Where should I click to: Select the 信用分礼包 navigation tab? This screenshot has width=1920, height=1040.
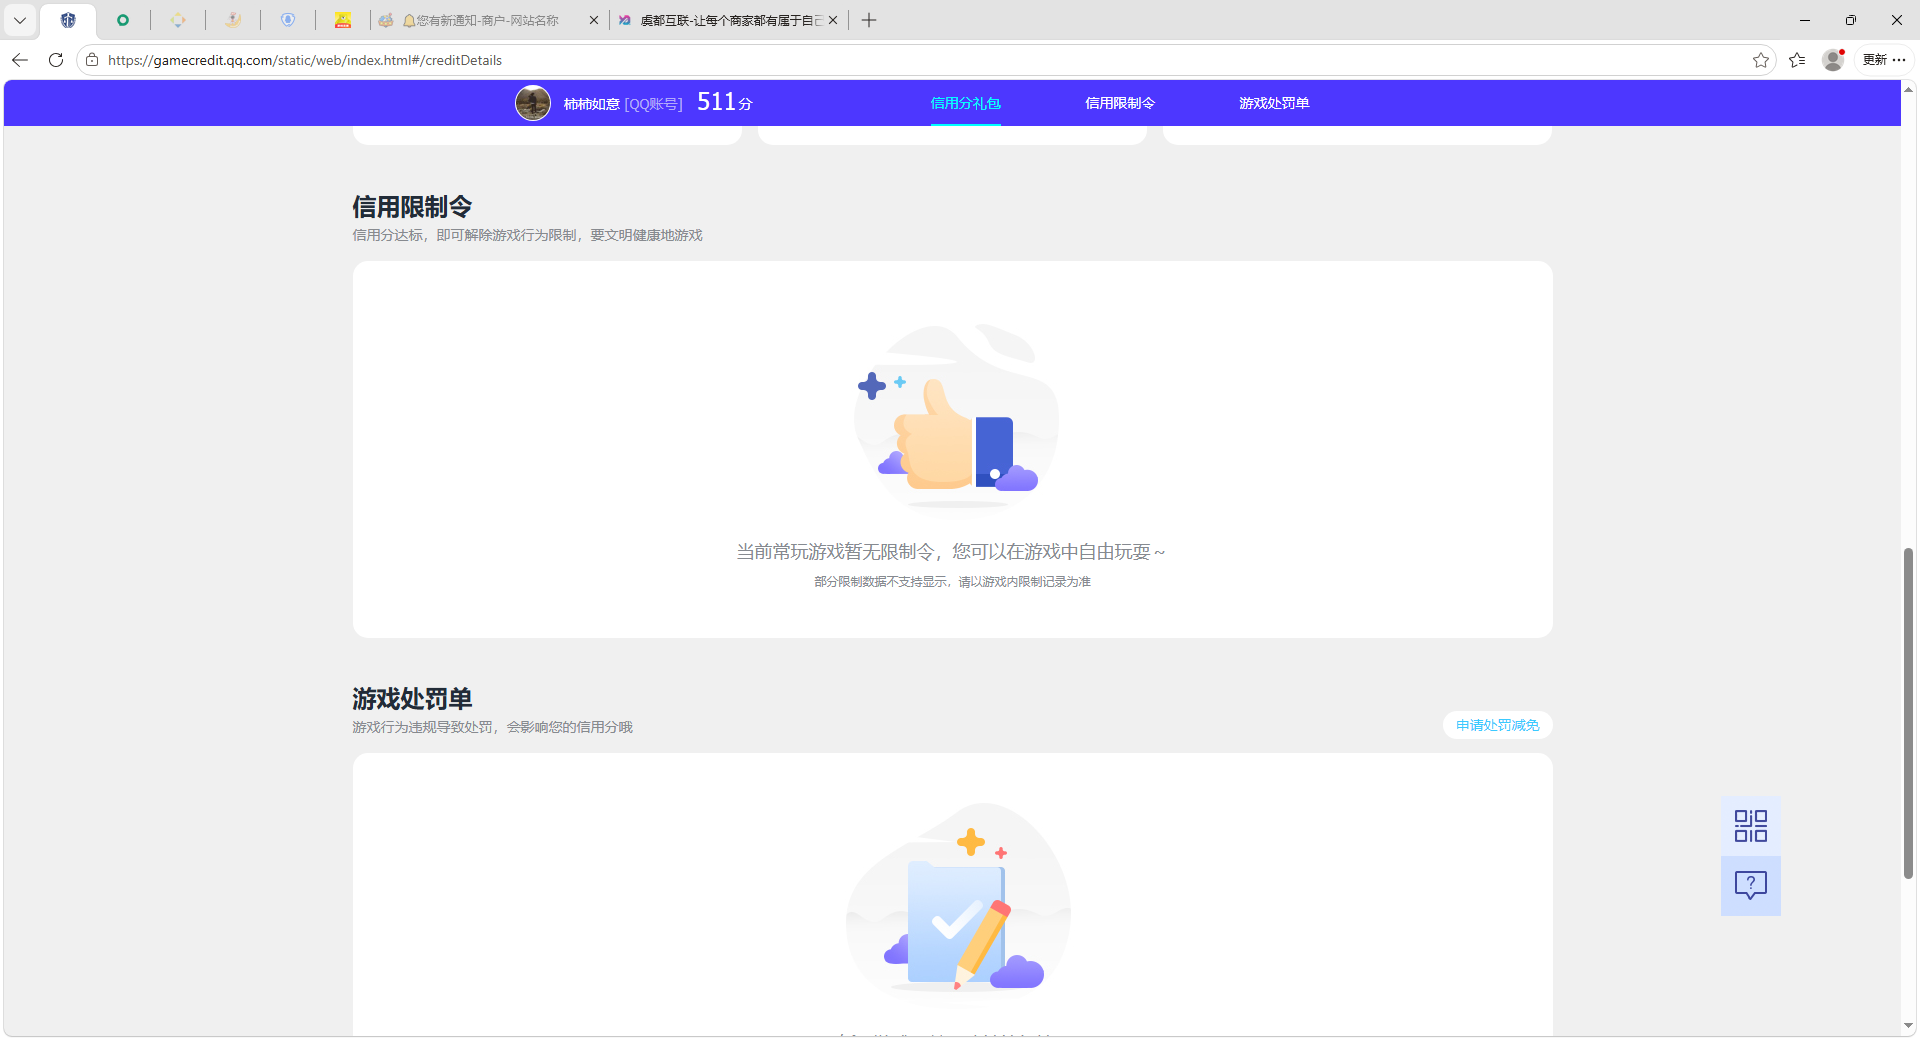click(x=966, y=103)
